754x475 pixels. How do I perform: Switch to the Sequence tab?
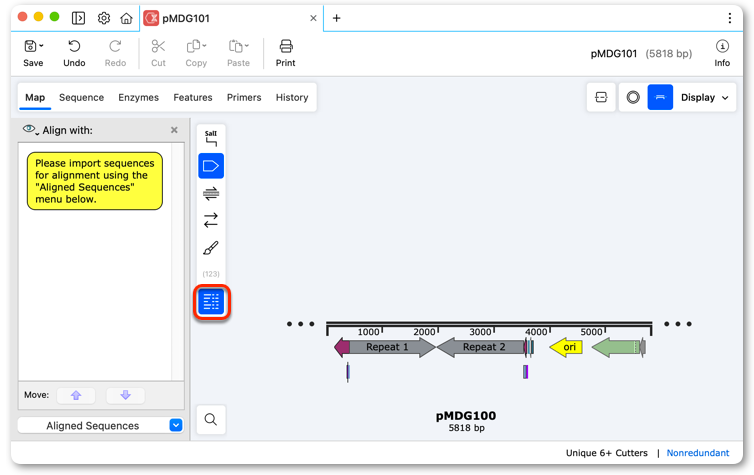point(81,98)
